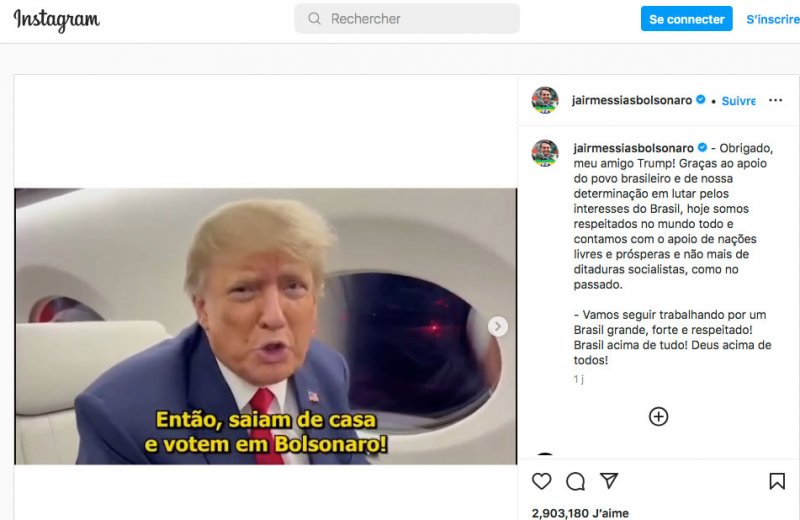Viewport: 800px width, 520px height.
Task: Focus the Rechercher search field
Action: (x=407, y=19)
